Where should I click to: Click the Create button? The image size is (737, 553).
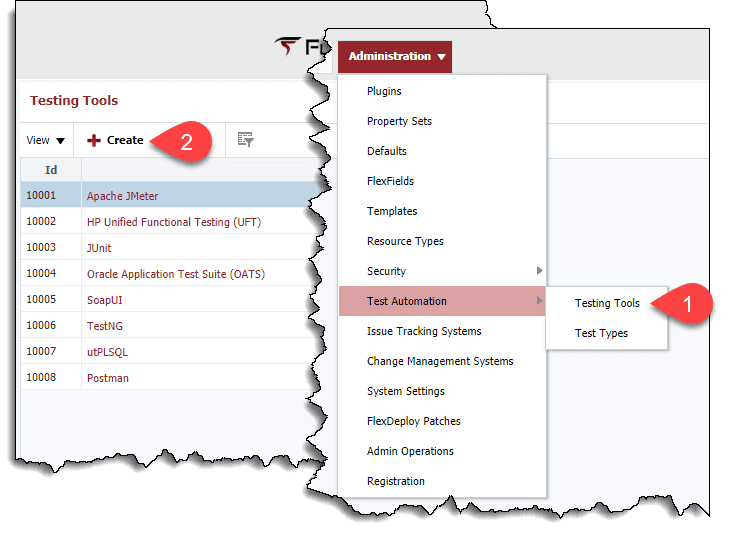tap(115, 140)
